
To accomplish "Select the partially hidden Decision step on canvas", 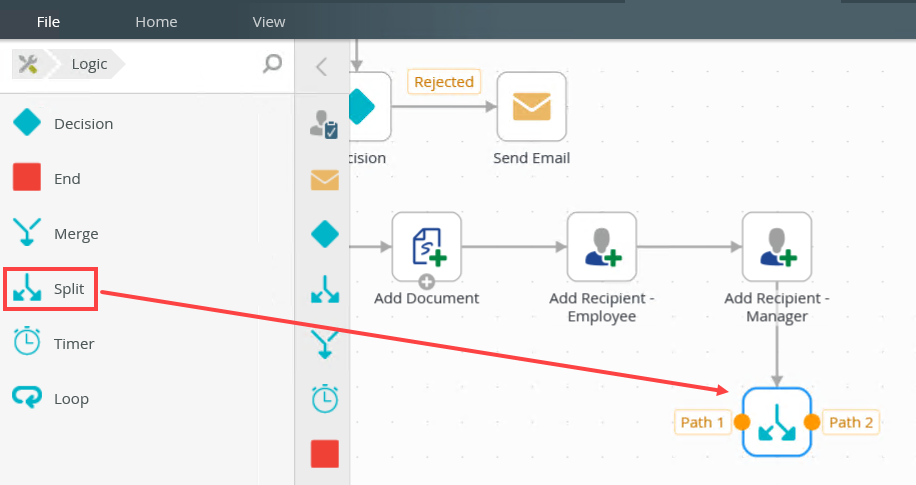I will [x=370, y=106].
